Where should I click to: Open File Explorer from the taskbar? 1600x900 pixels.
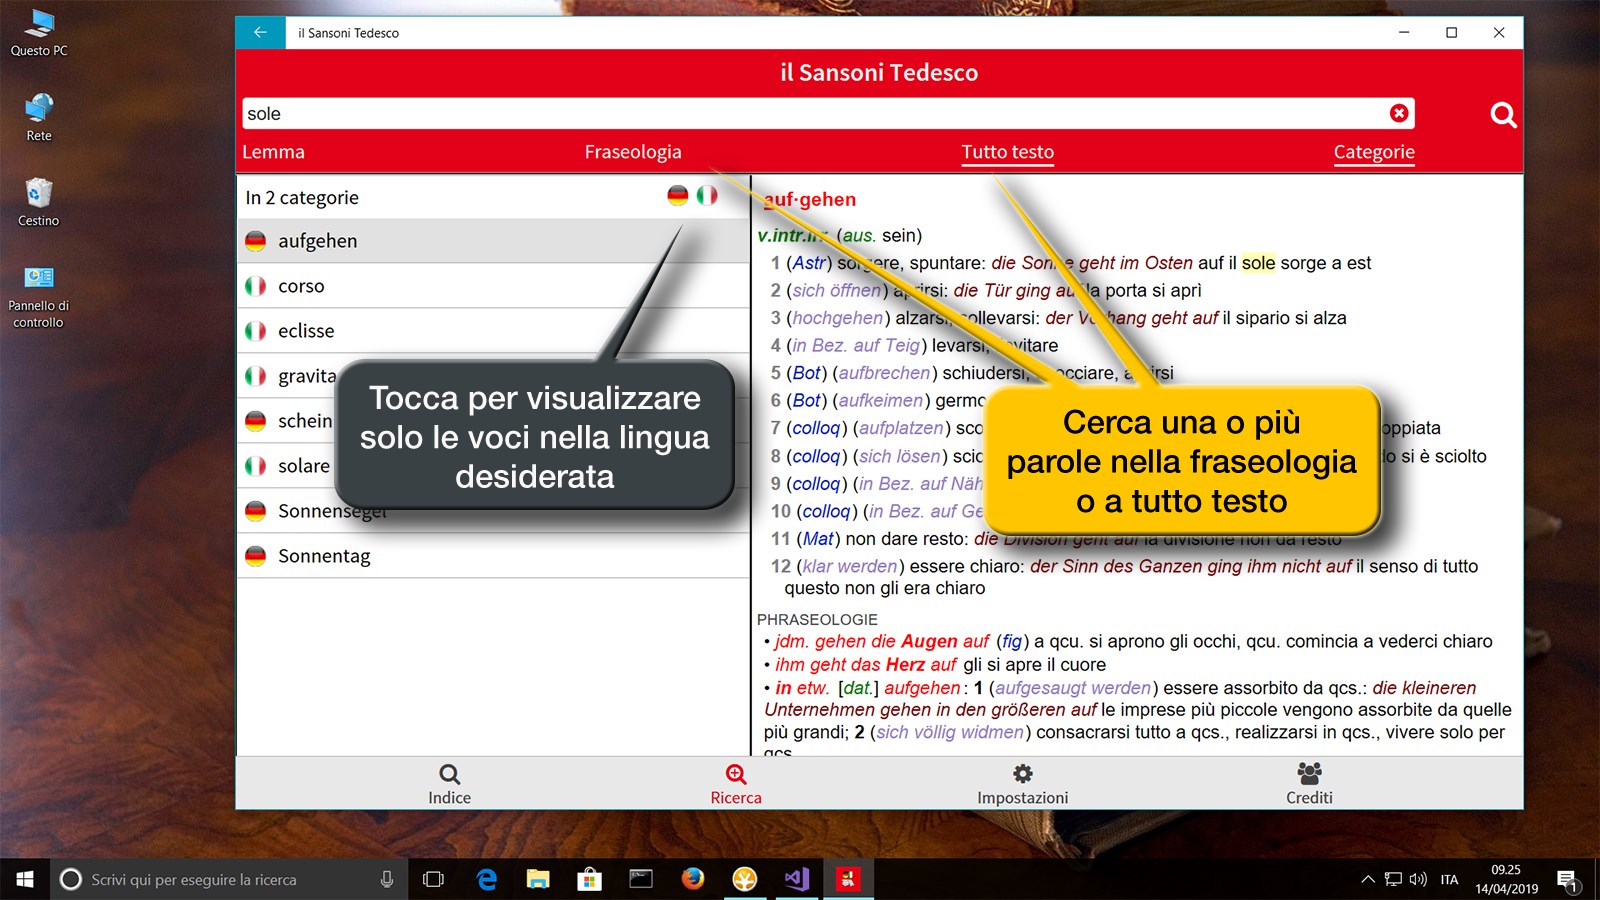[x=538, y=879]
